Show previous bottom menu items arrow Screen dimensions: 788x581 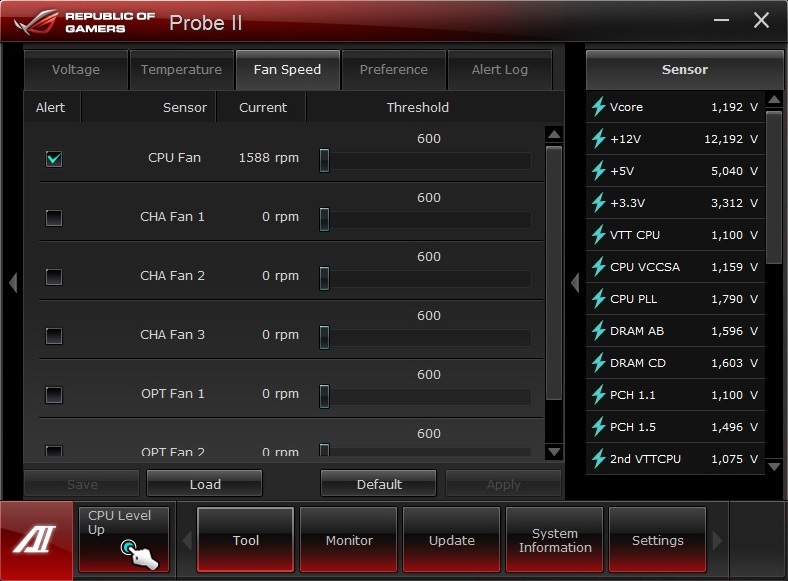point(187,541)
